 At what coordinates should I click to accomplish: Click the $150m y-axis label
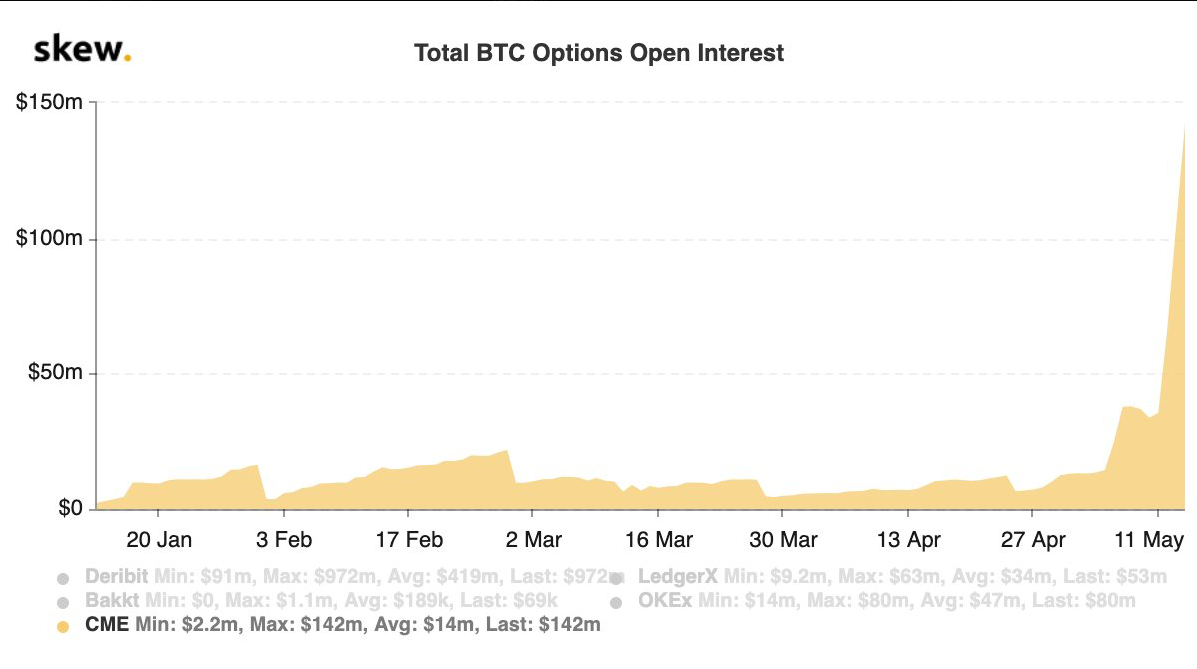[49, 102]
